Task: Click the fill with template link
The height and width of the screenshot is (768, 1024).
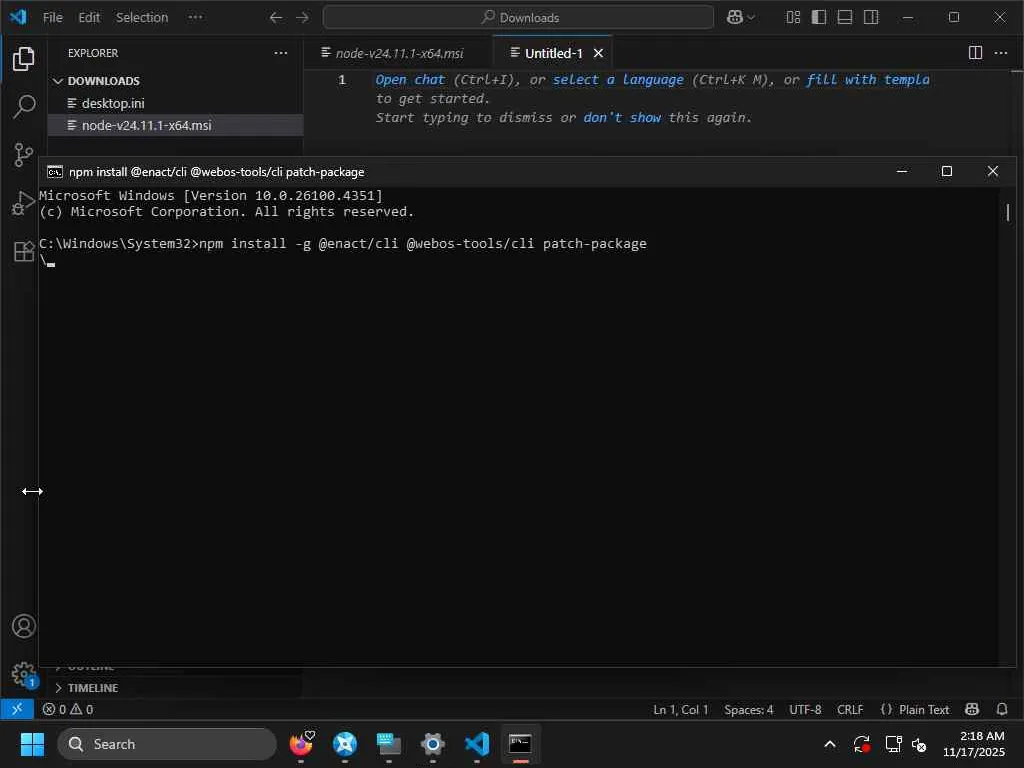Action: click(x=867, y=80)
